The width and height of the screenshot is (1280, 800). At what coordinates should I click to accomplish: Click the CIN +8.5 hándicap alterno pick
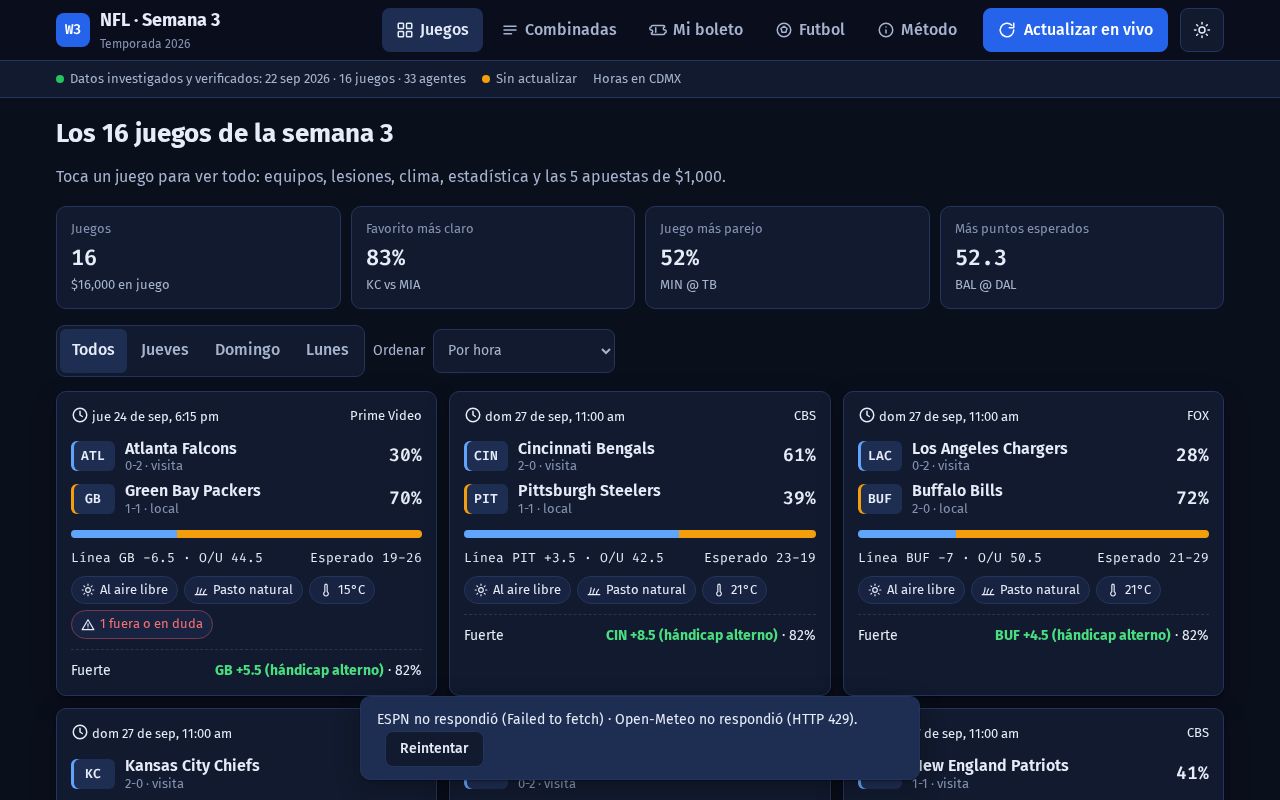point(692,635)
